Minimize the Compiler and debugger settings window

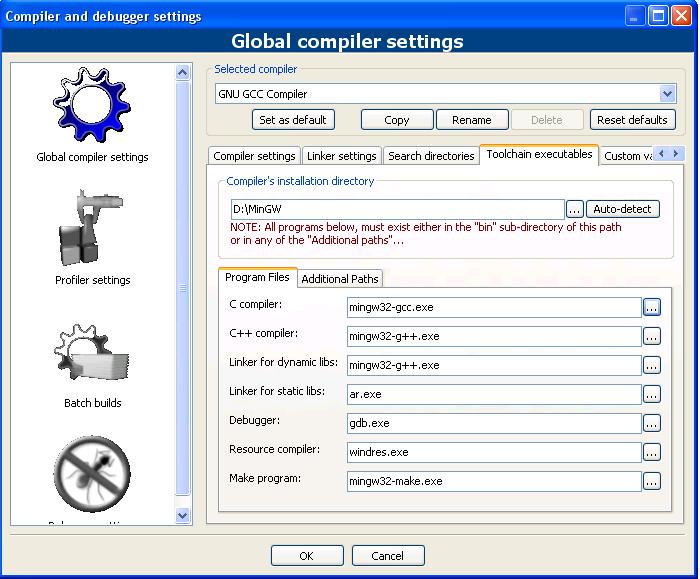(x=634, y=16)
